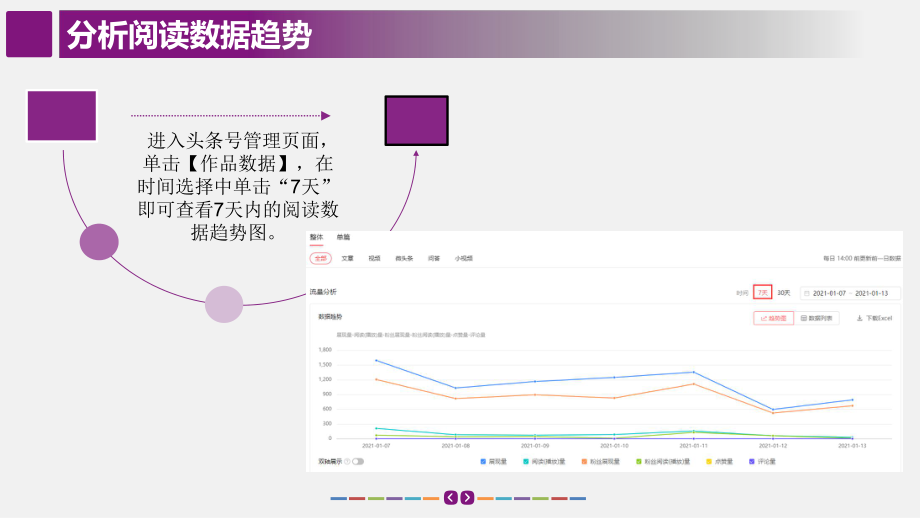This screenshot has width=920, height=518.
Task: Click the 1,800 y-axis label
Action: click(325, 350)
